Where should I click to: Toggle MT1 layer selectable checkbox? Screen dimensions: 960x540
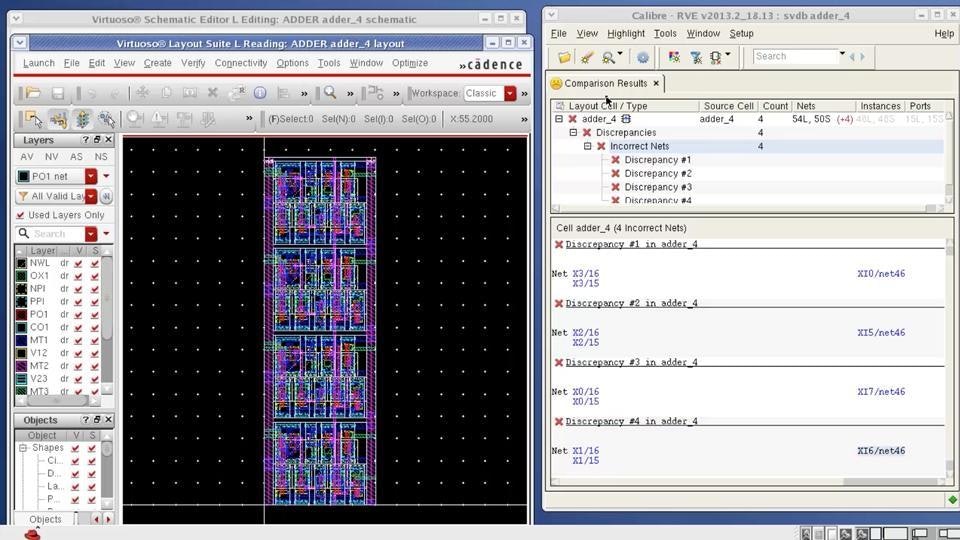point(95,340)
